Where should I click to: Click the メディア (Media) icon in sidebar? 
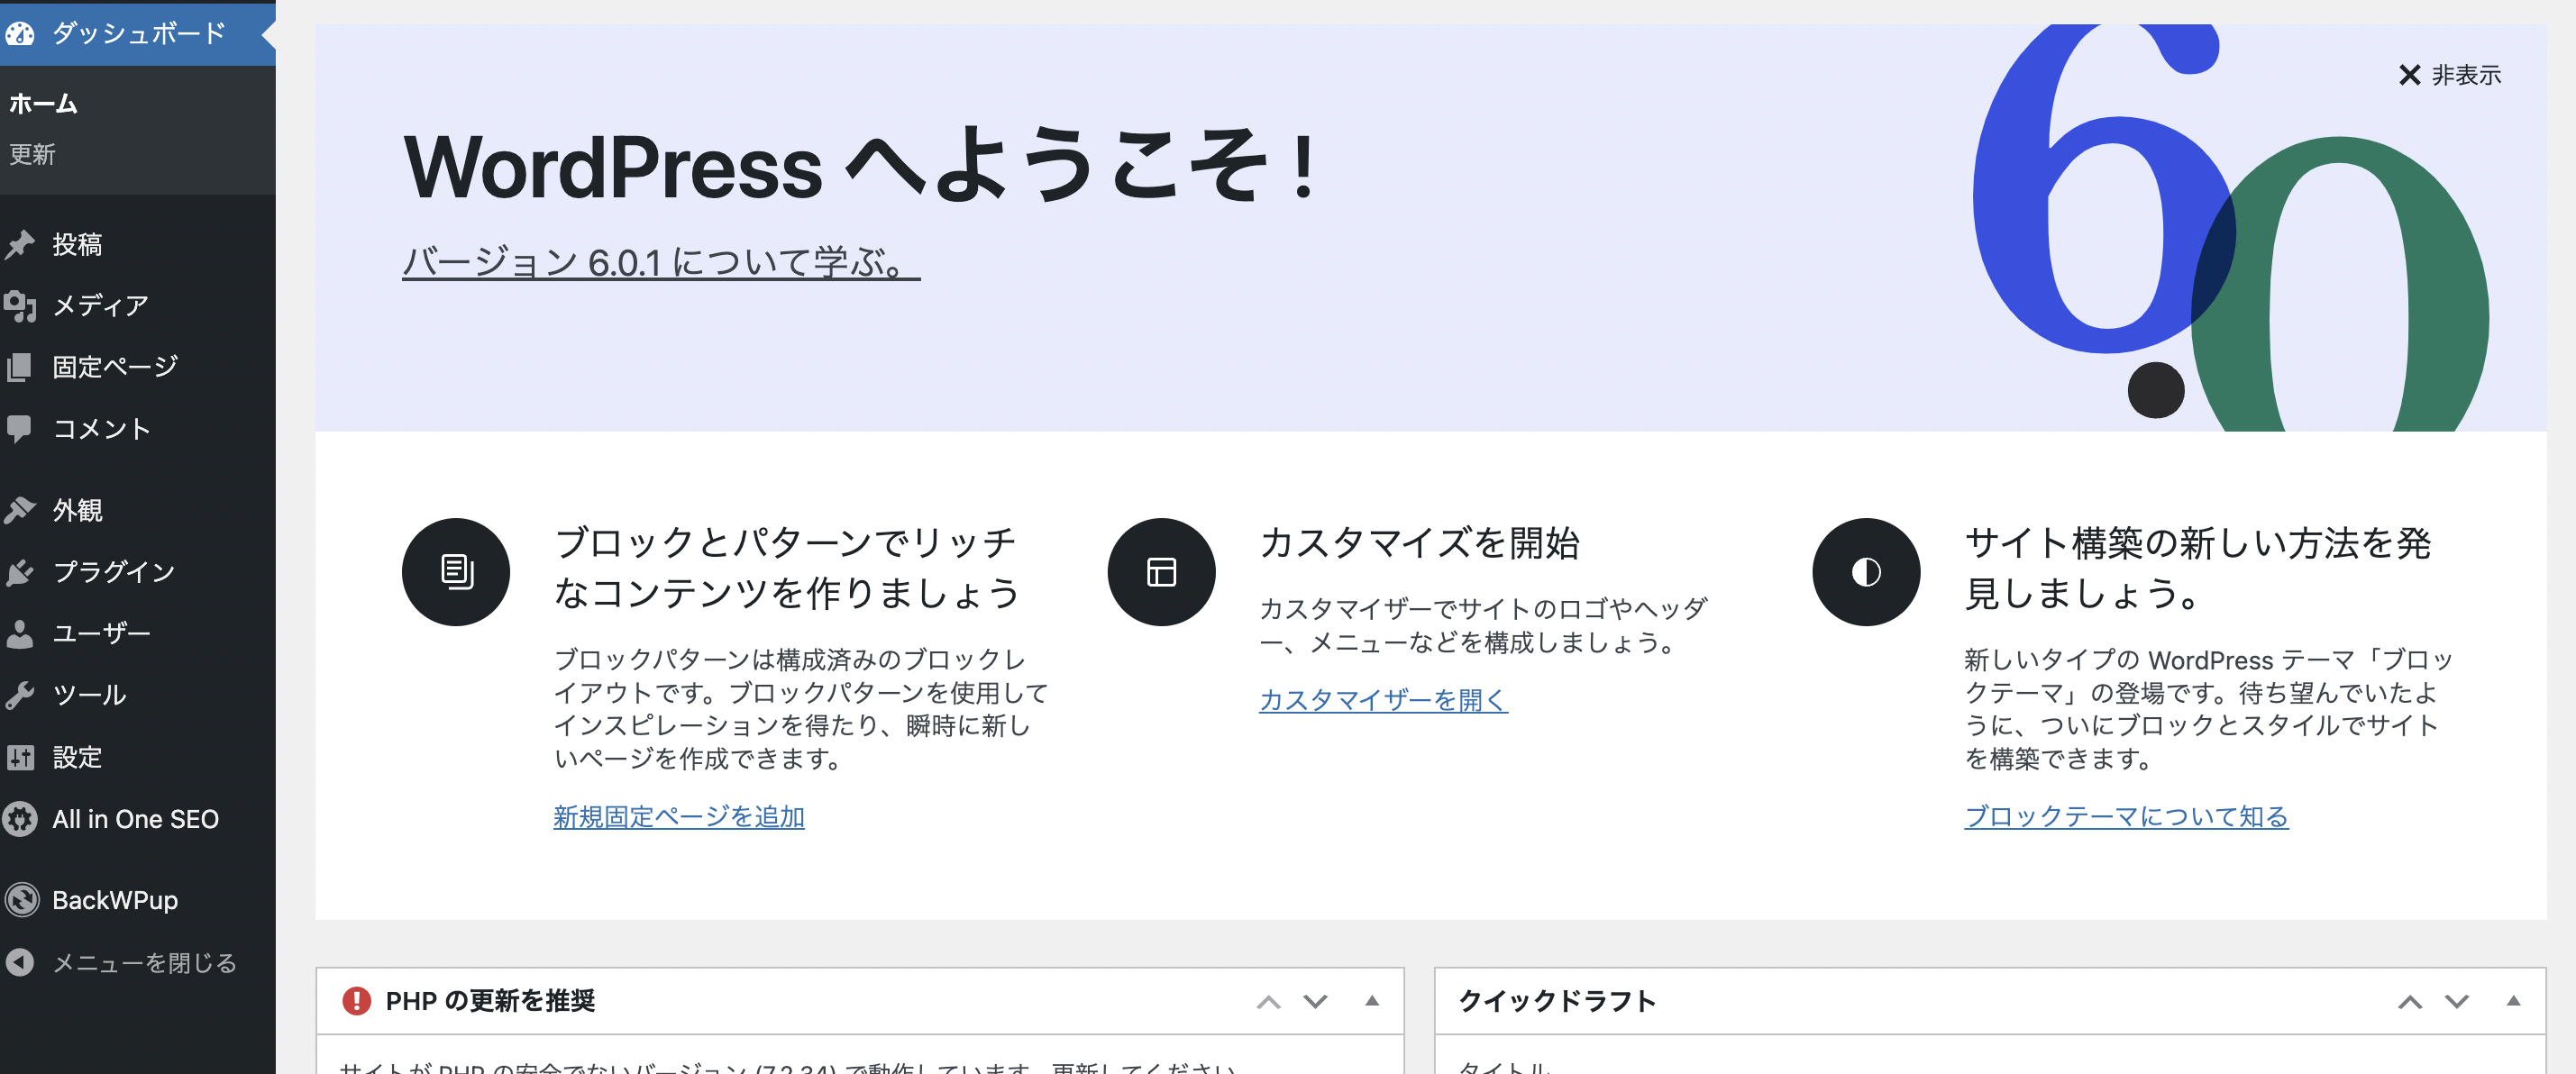pyautogui.click(x=24, y=305)
